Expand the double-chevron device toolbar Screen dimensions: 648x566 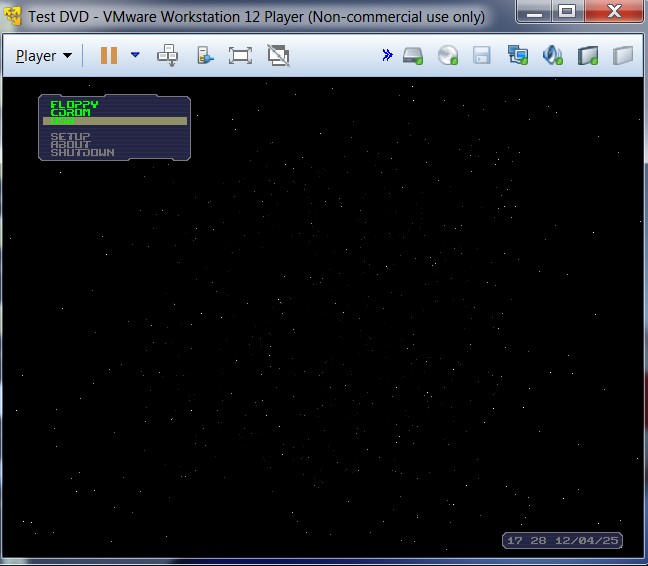tap(387, 56)
